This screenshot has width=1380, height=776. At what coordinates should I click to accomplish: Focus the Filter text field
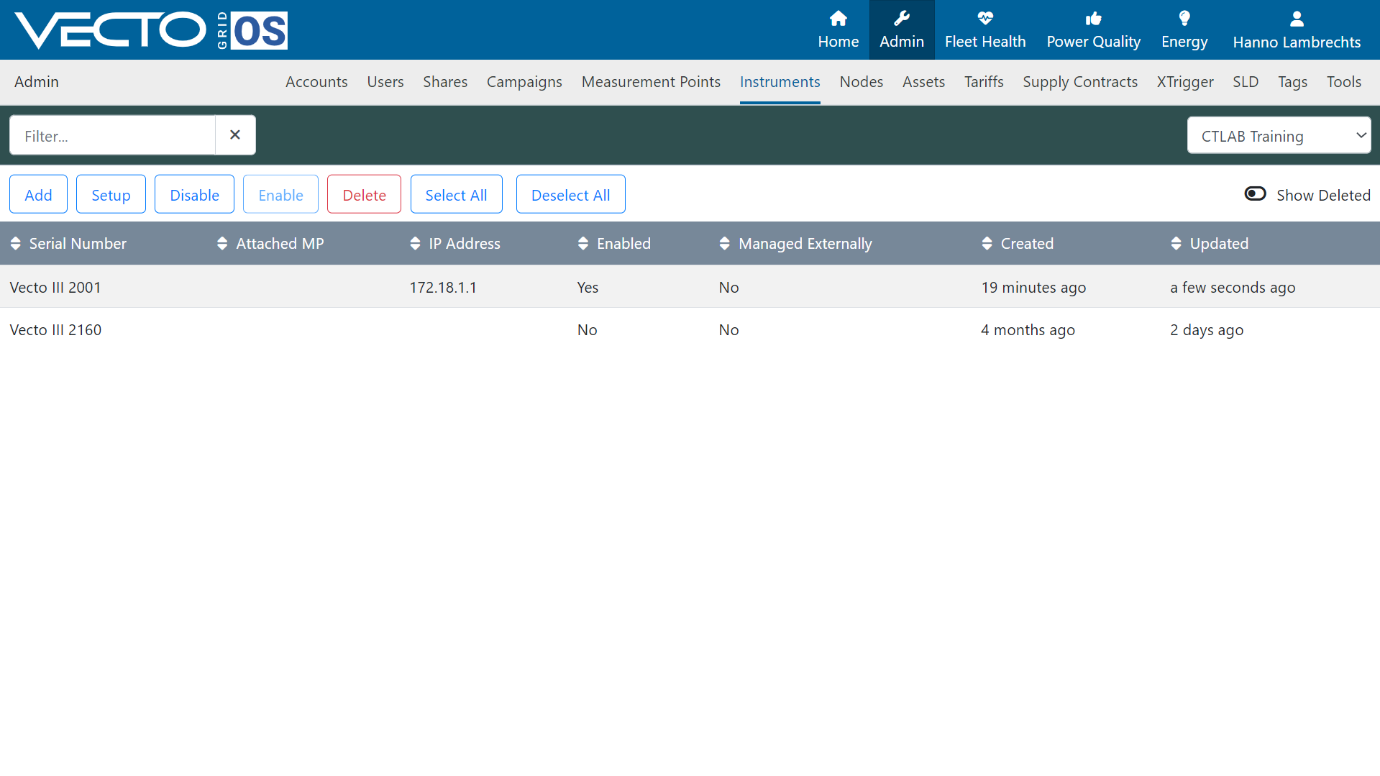[112, 135]
